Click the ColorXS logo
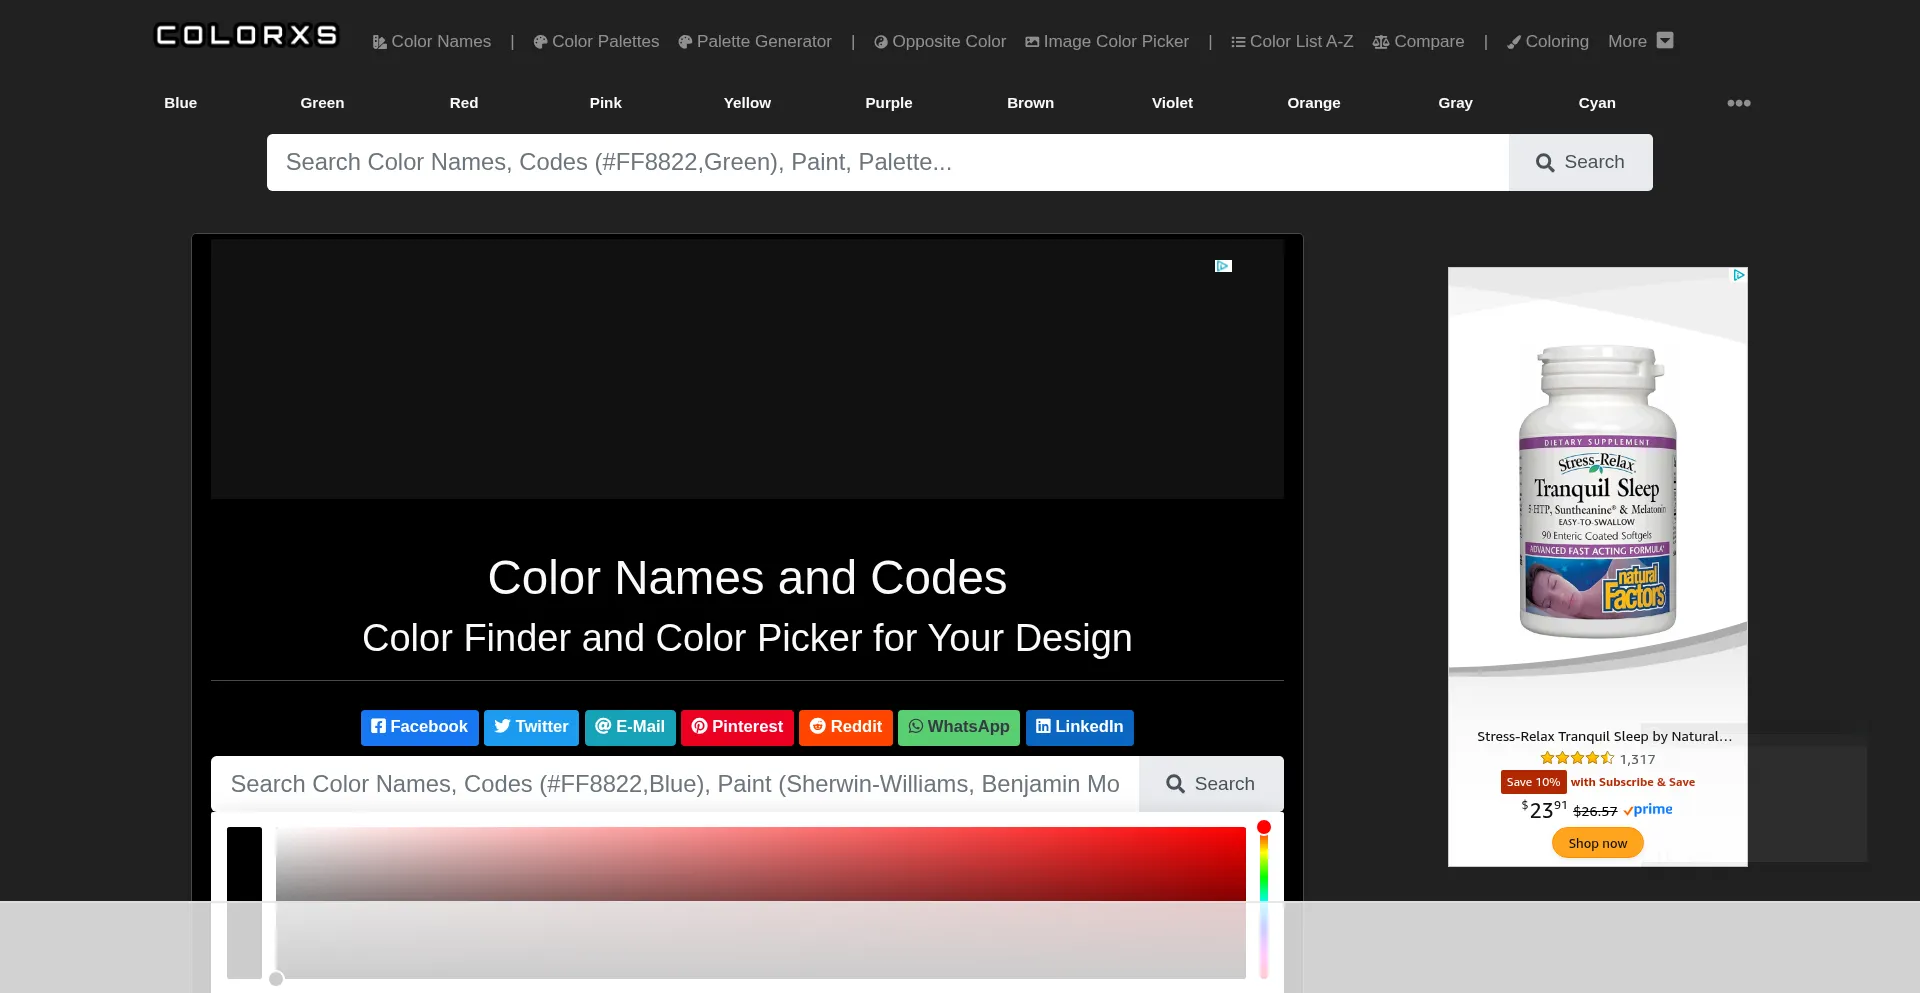The height and width of the screenshot is (993, 1920). pyautogui.click(x=246, y=36)
